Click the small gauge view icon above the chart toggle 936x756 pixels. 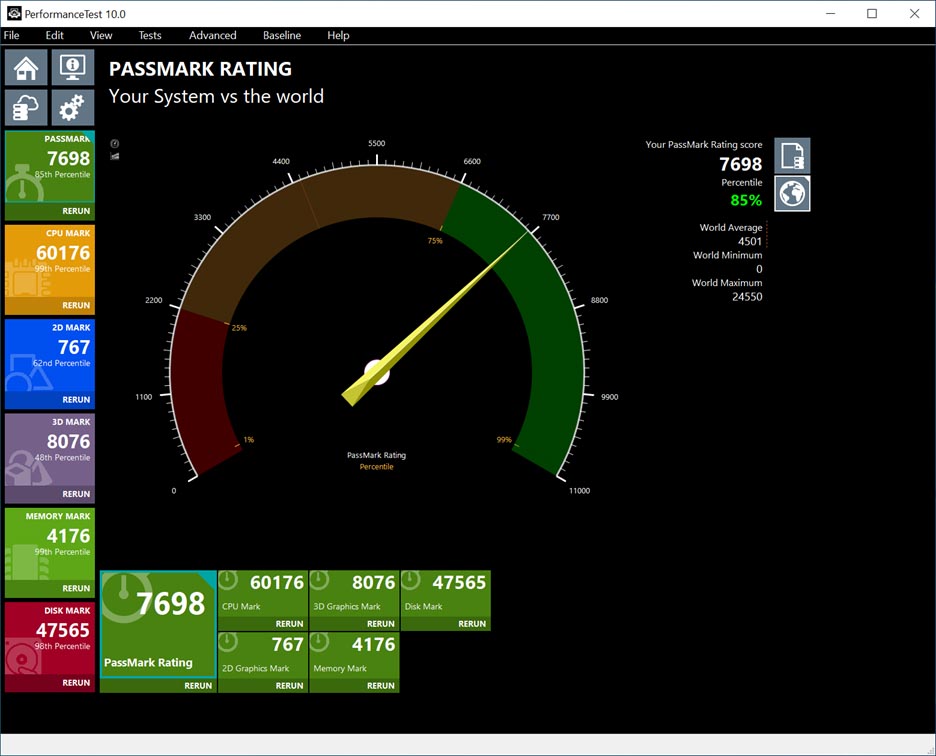(x=115, y=143)
